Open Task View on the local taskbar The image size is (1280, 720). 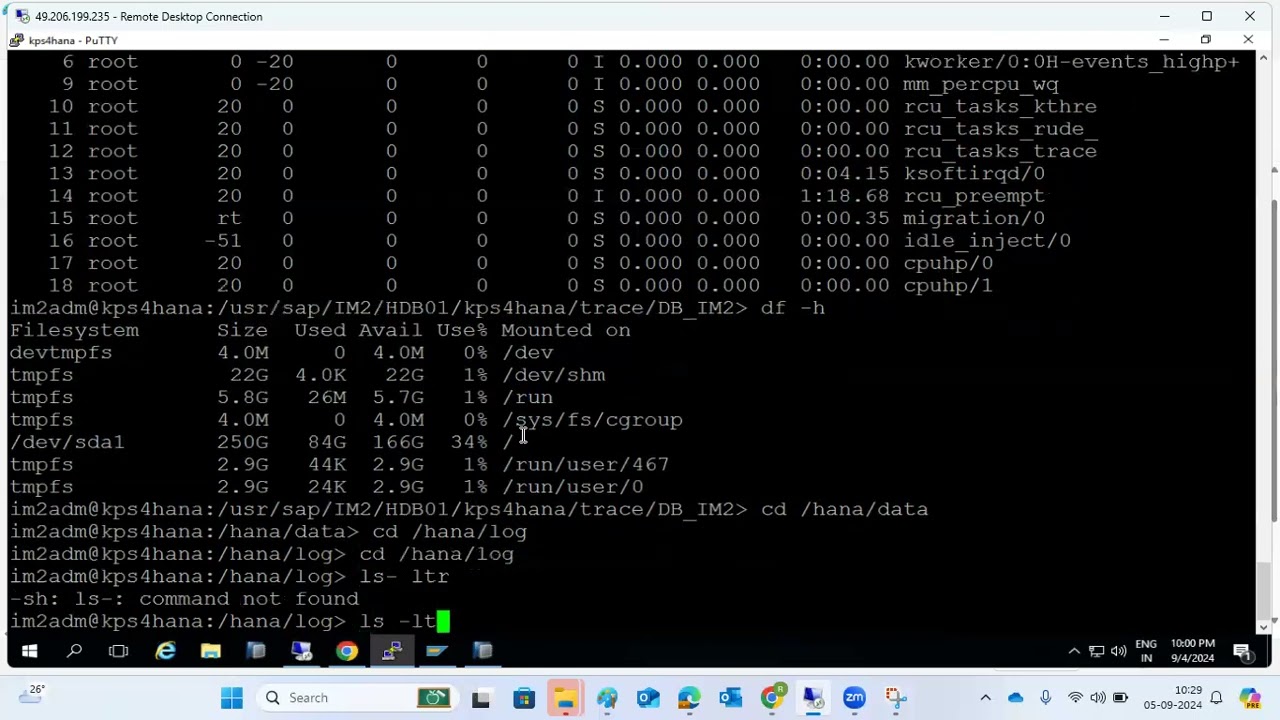pos(481,698)
